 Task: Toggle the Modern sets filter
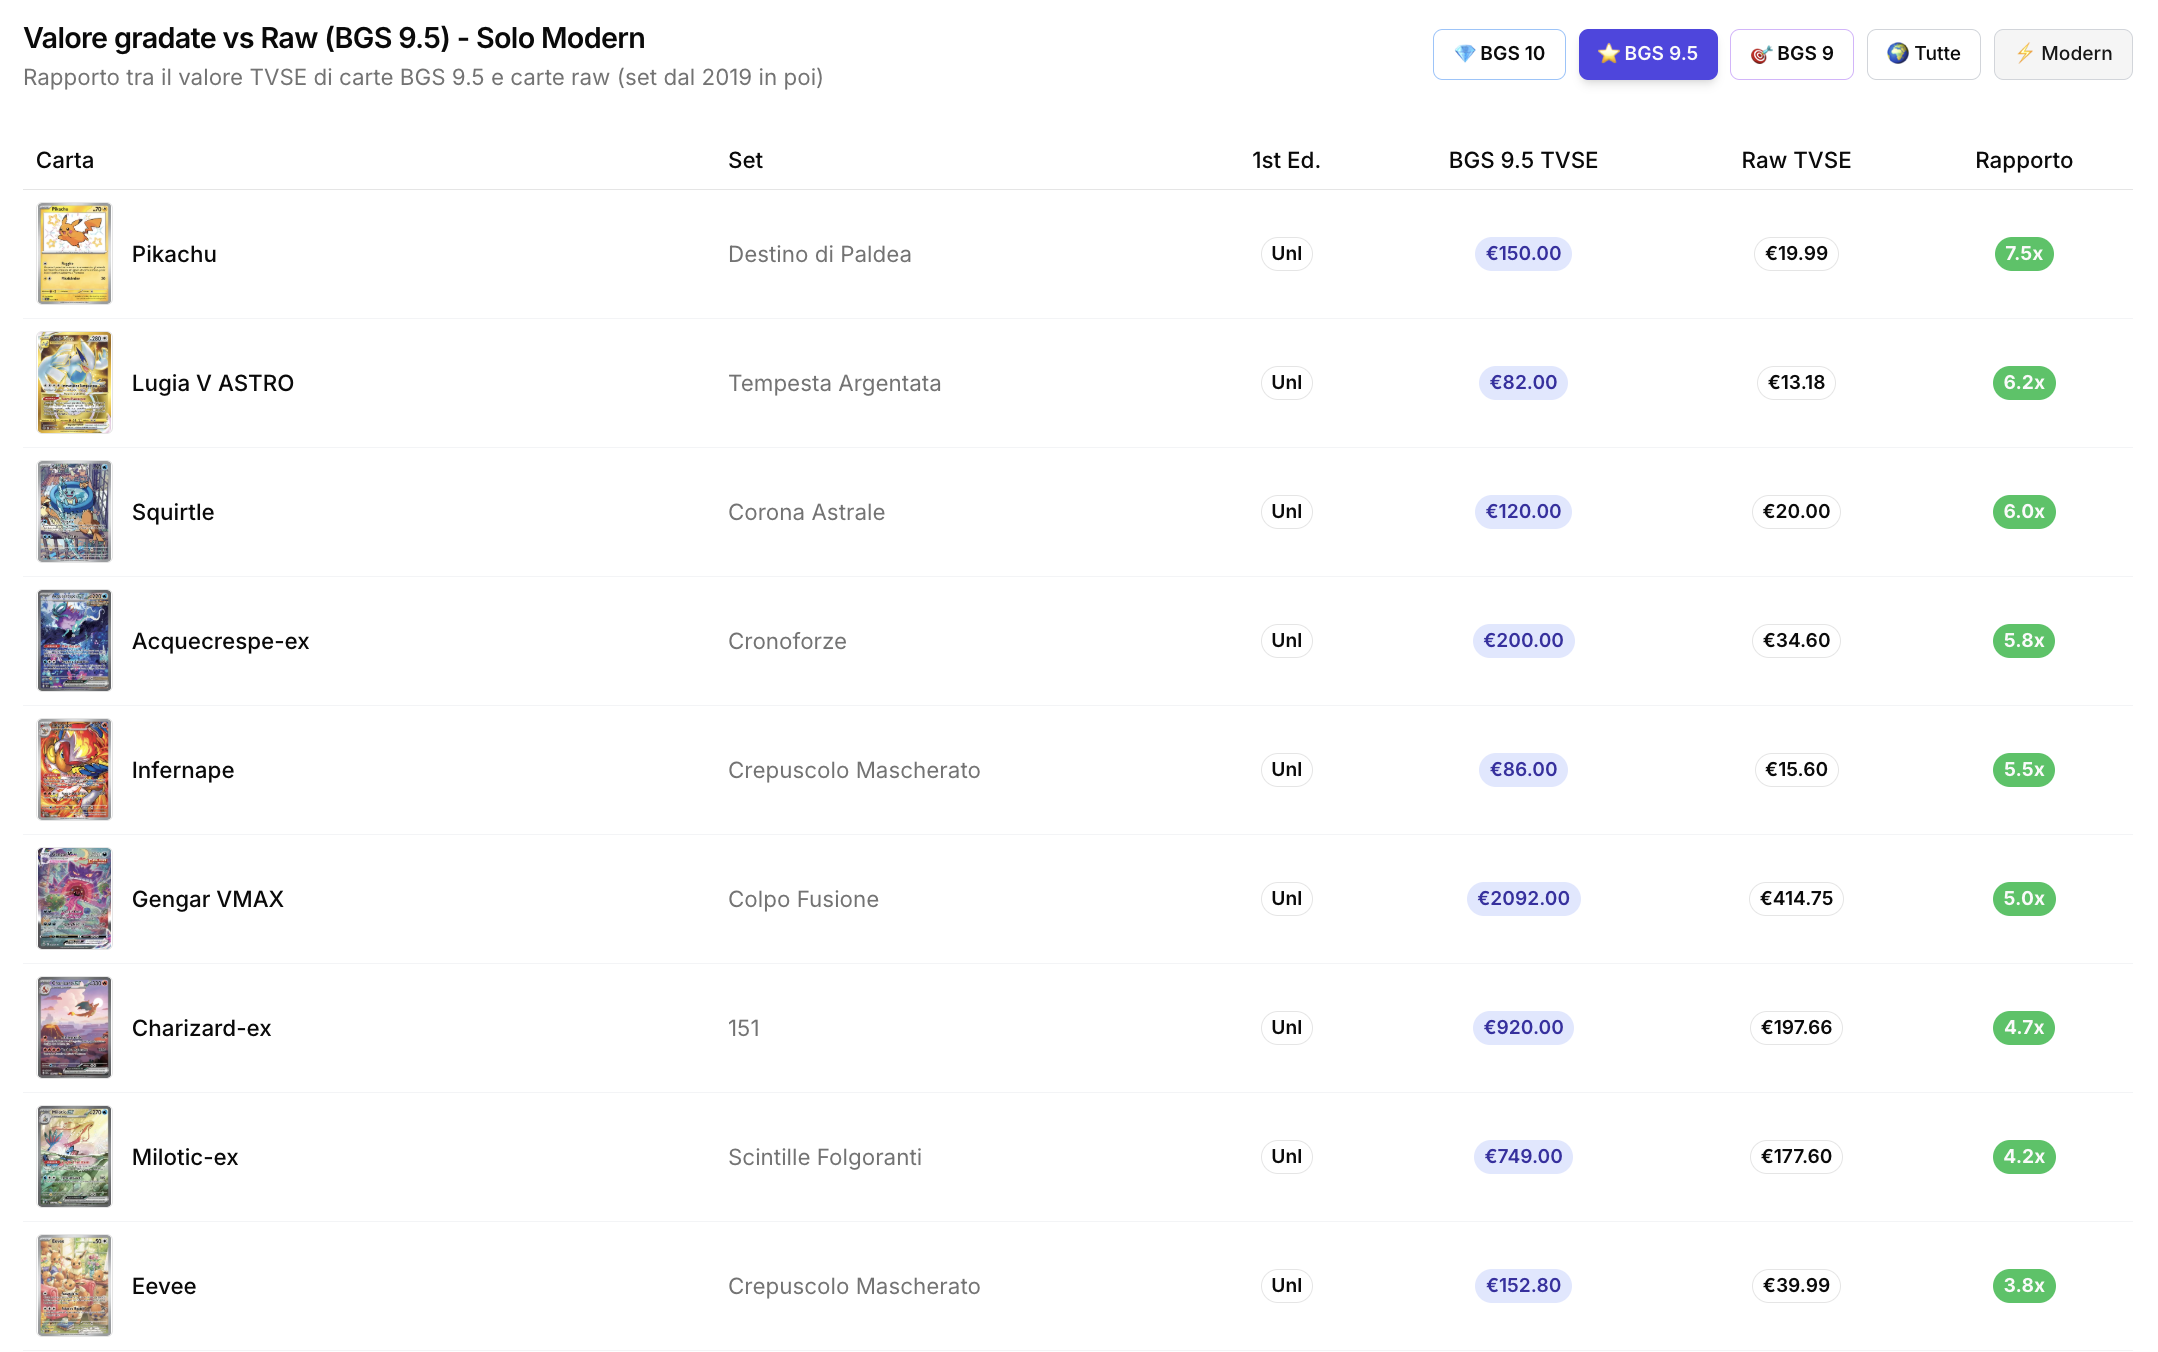[2062, 54]
